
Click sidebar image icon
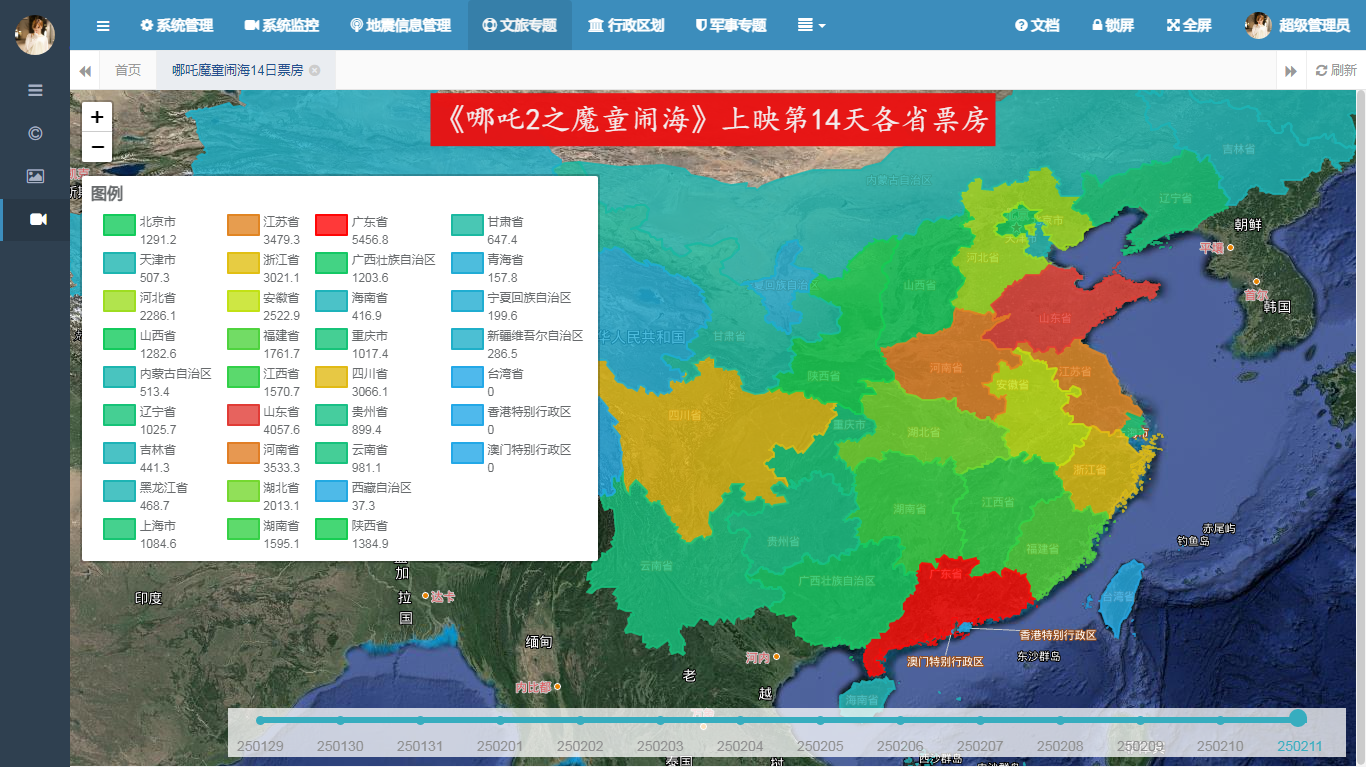coord(35,176)
